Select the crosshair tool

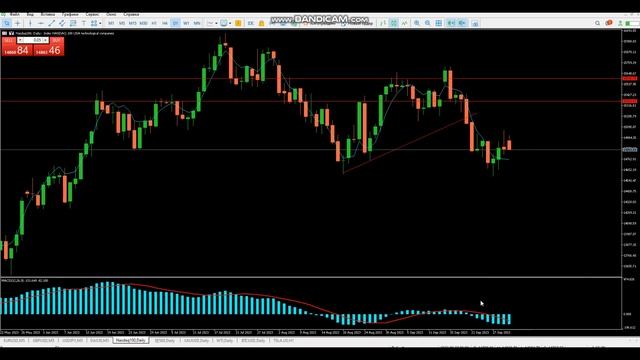[x=18, y=23]
